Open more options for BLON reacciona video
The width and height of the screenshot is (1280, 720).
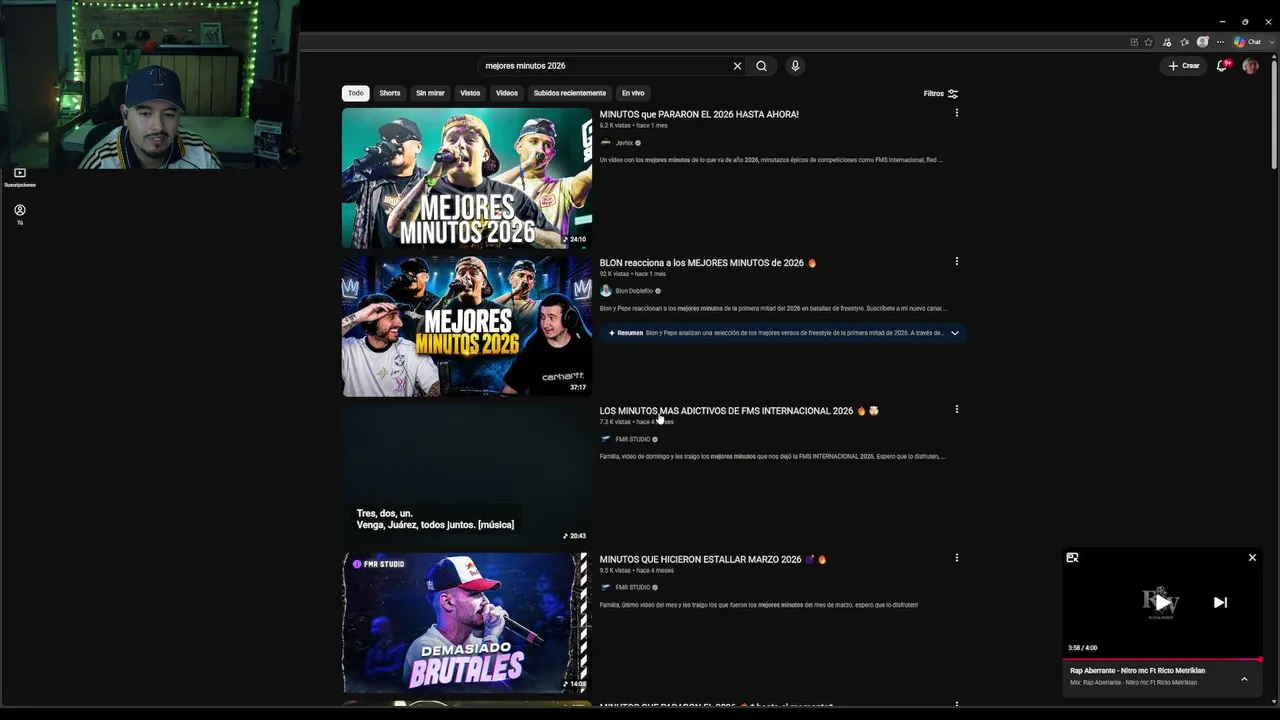956,261
